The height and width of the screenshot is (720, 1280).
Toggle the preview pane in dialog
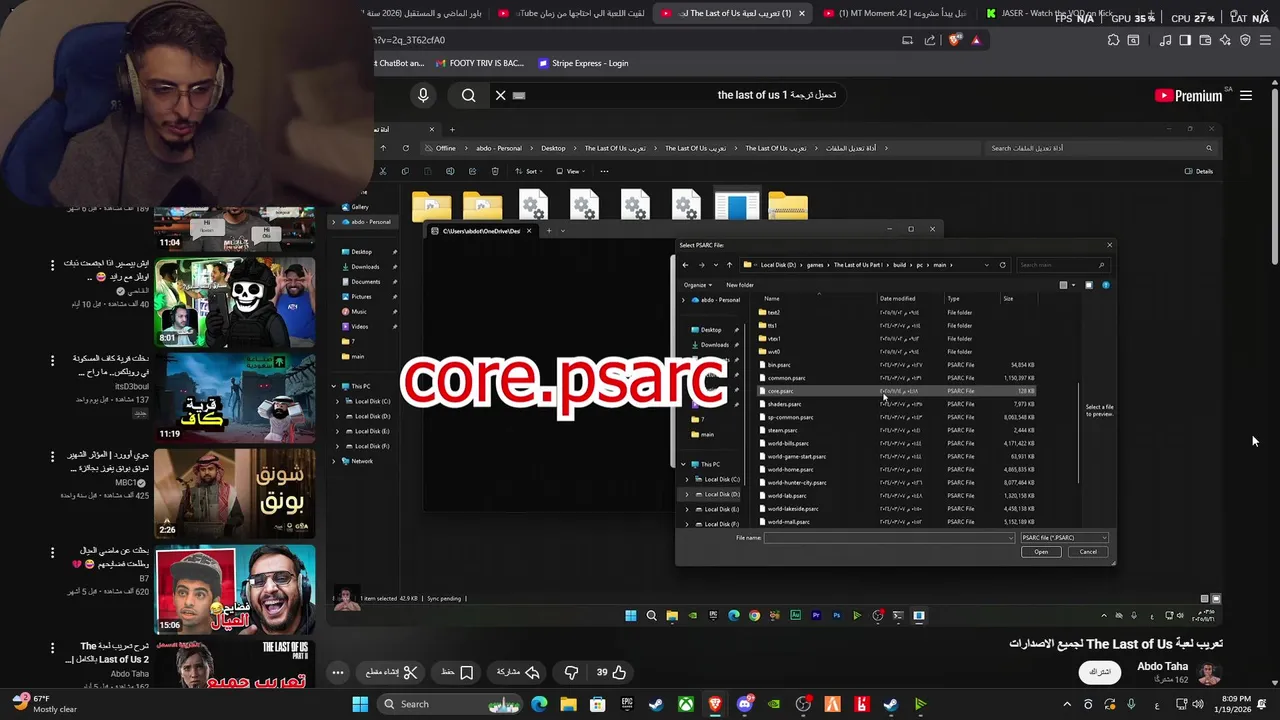coord(1089,285)
